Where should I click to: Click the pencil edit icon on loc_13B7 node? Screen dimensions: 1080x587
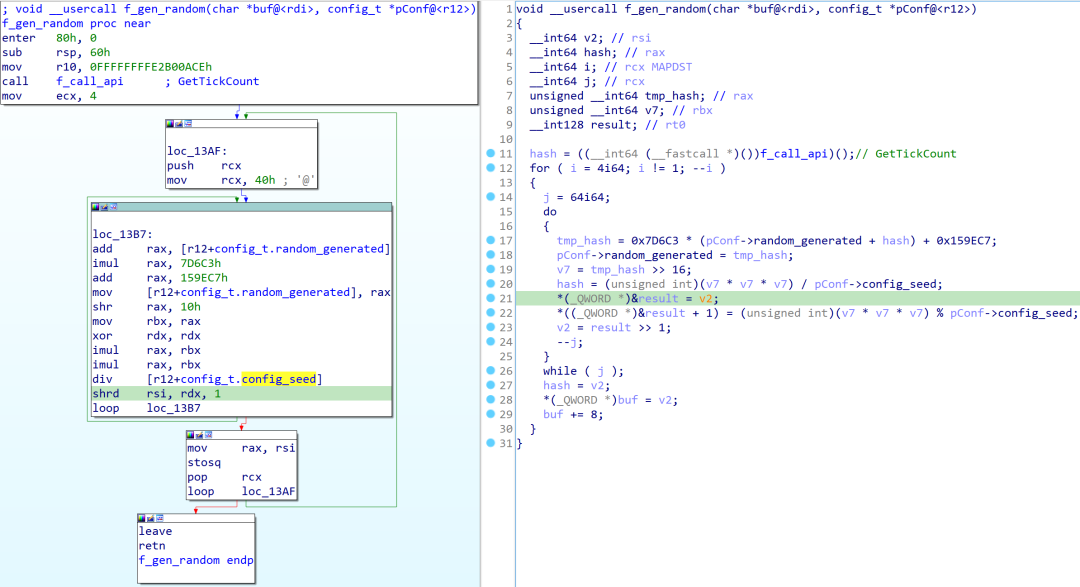(x=104, y=206)
